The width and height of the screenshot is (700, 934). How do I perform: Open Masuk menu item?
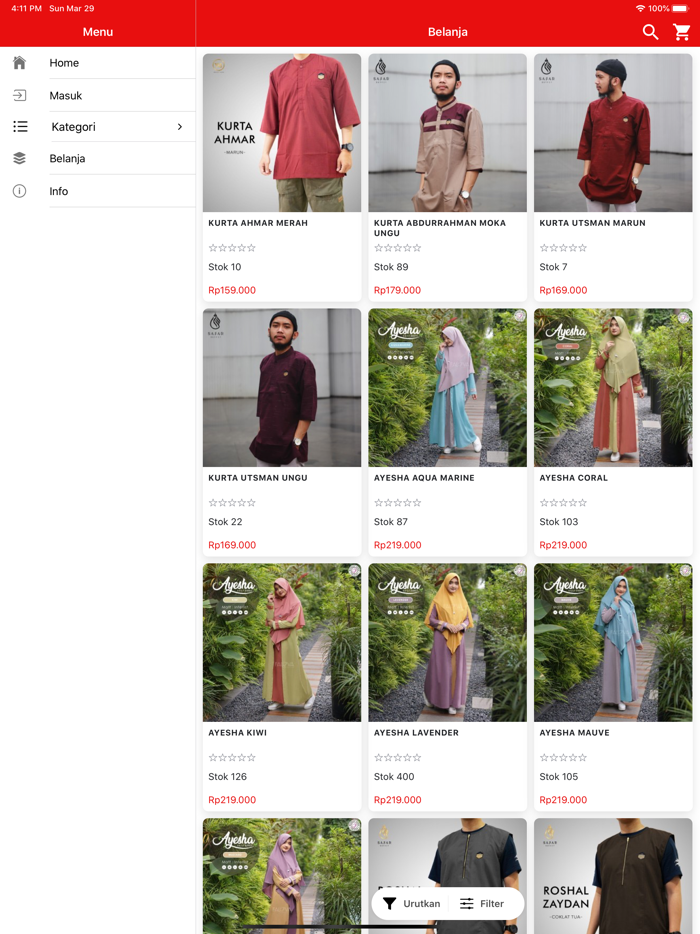click(98, 95)
